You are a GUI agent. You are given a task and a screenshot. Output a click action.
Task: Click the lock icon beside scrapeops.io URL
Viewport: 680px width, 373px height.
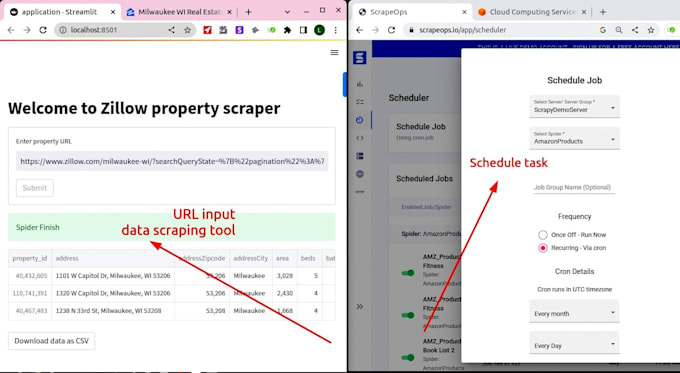[411, 30]
